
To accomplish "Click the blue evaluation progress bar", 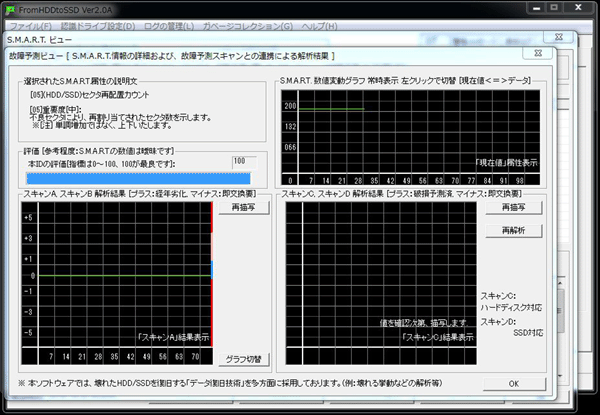I will point(139,179).
